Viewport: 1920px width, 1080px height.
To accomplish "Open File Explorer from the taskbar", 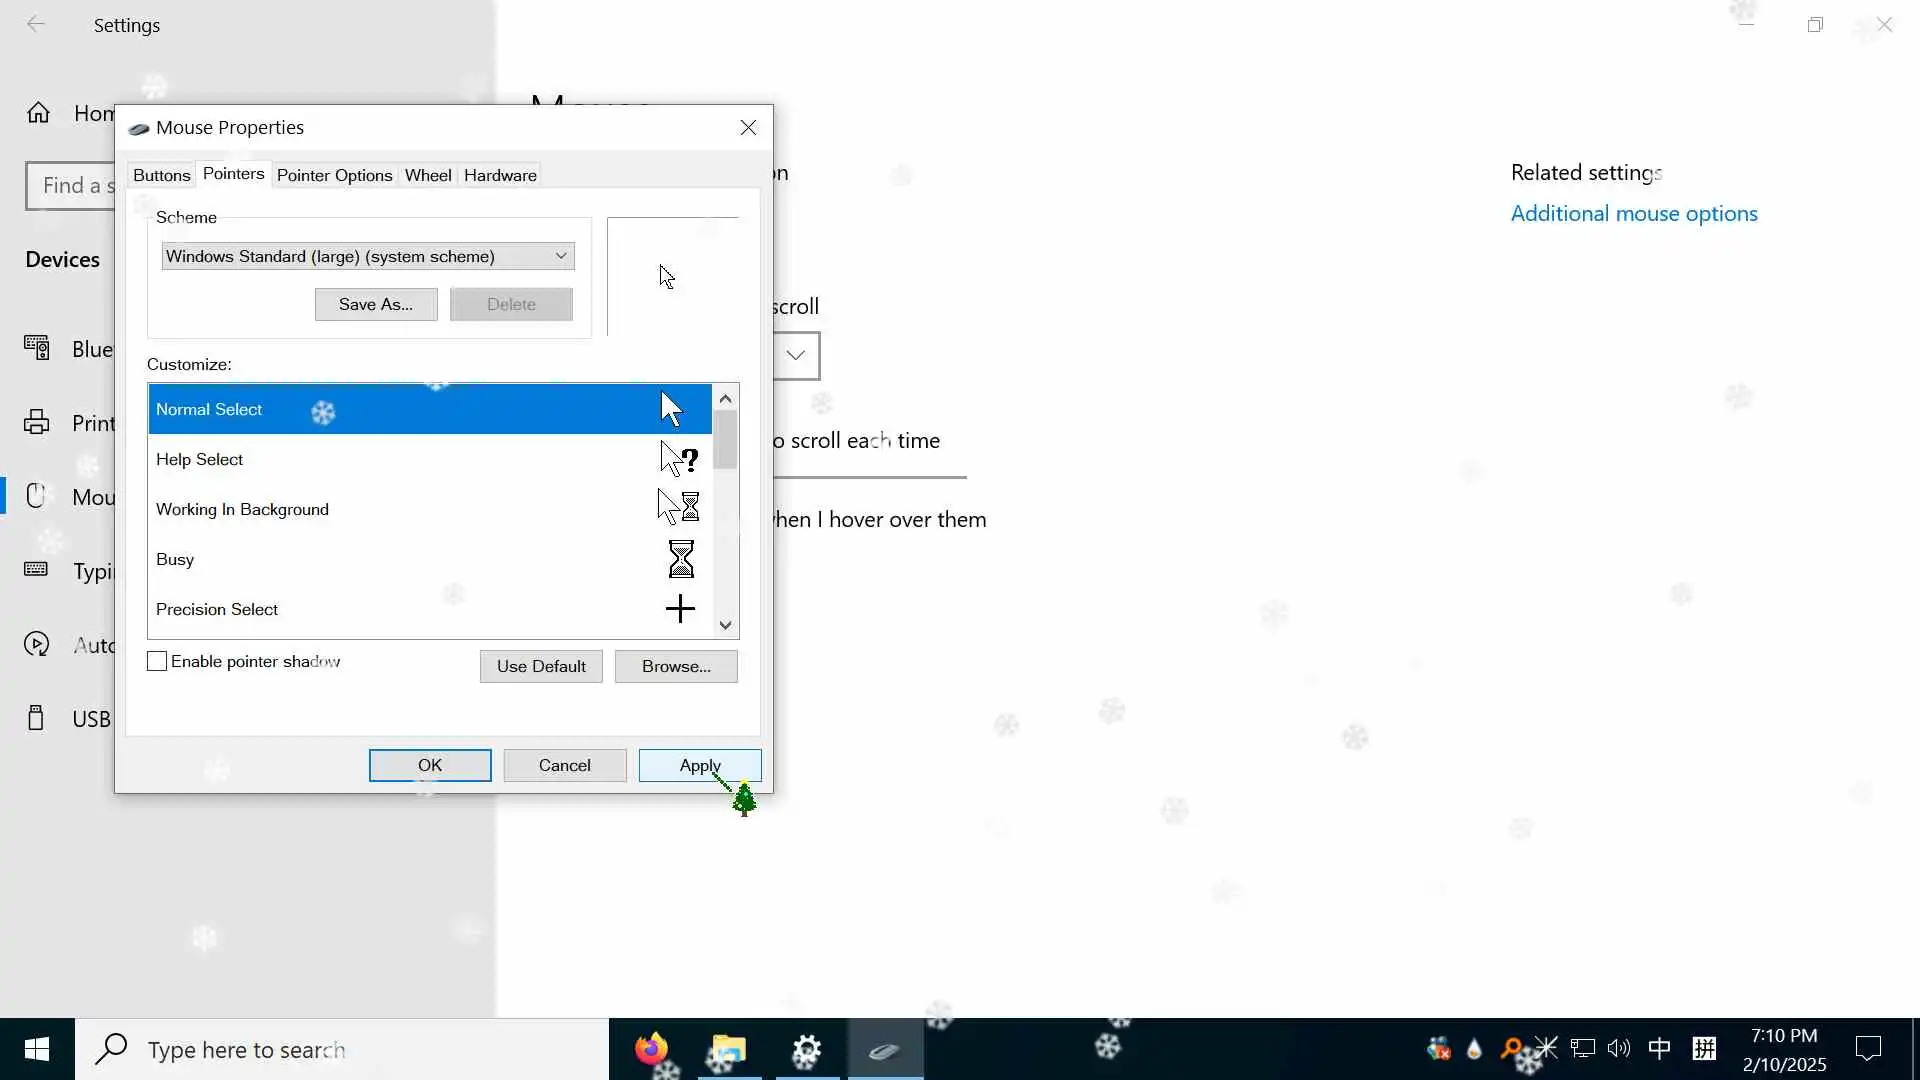I will (x=729, y=1049).
